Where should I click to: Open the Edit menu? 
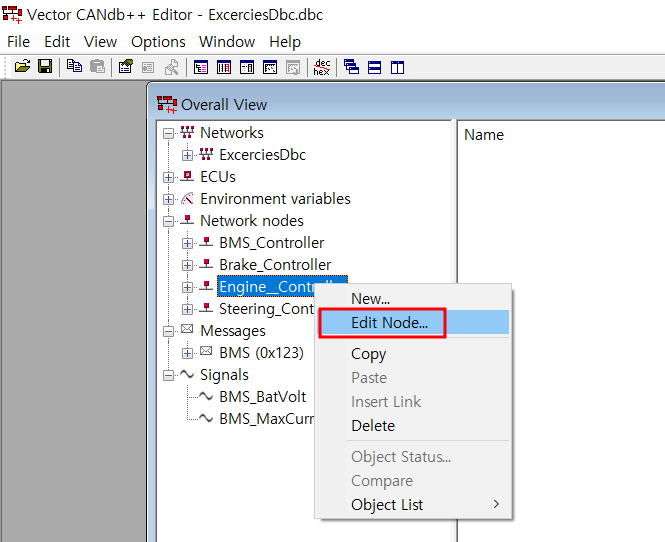57,42
